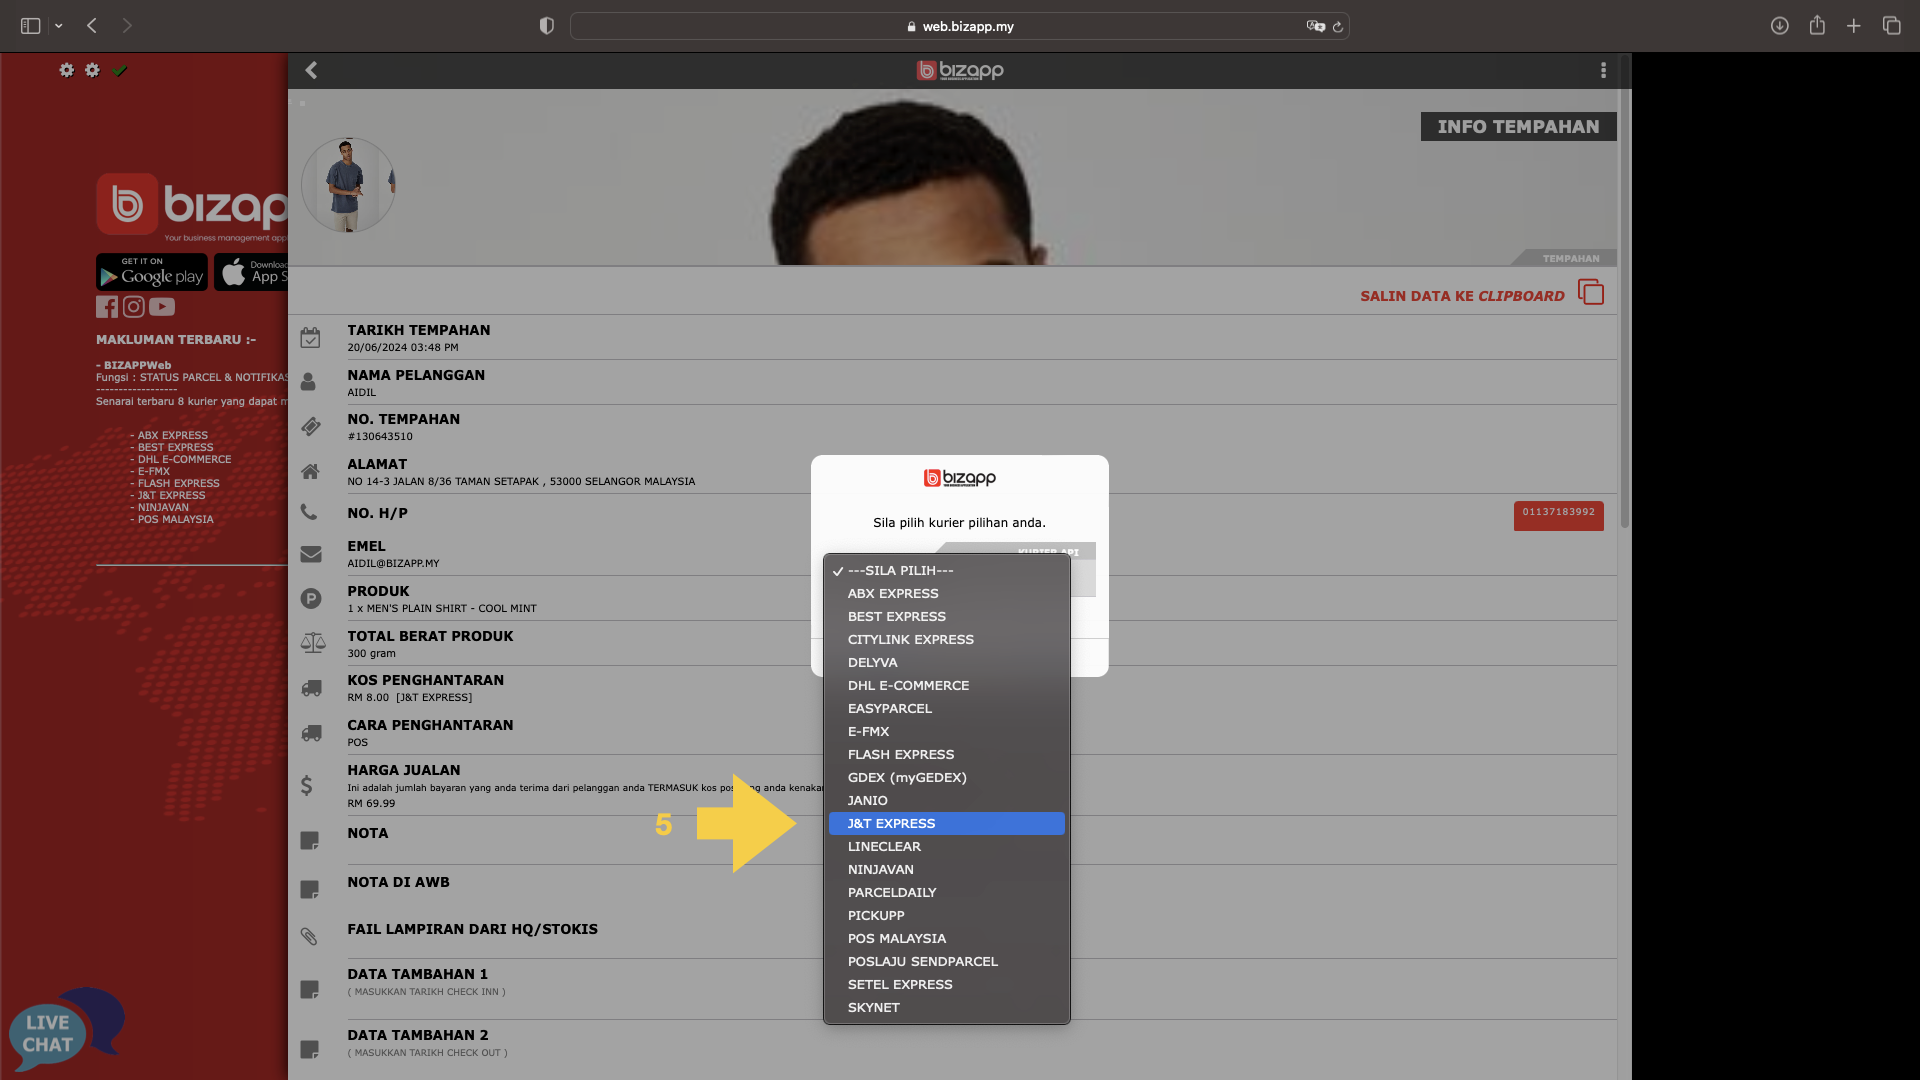This screenshot has width=1920, height=1080.
Task: Choose JANIO from courier list
Action: coord(947,800)
